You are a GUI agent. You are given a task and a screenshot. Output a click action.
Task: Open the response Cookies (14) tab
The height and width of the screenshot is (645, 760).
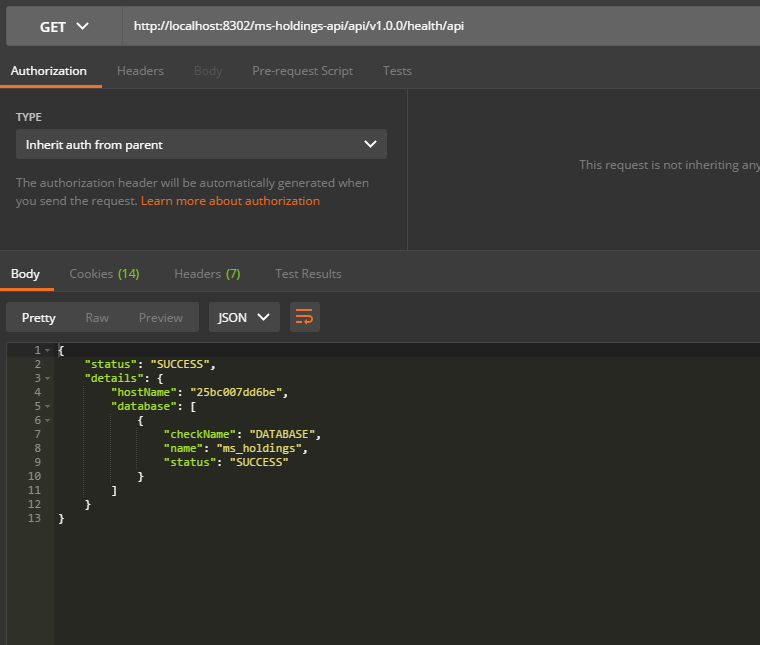(104, 273)
